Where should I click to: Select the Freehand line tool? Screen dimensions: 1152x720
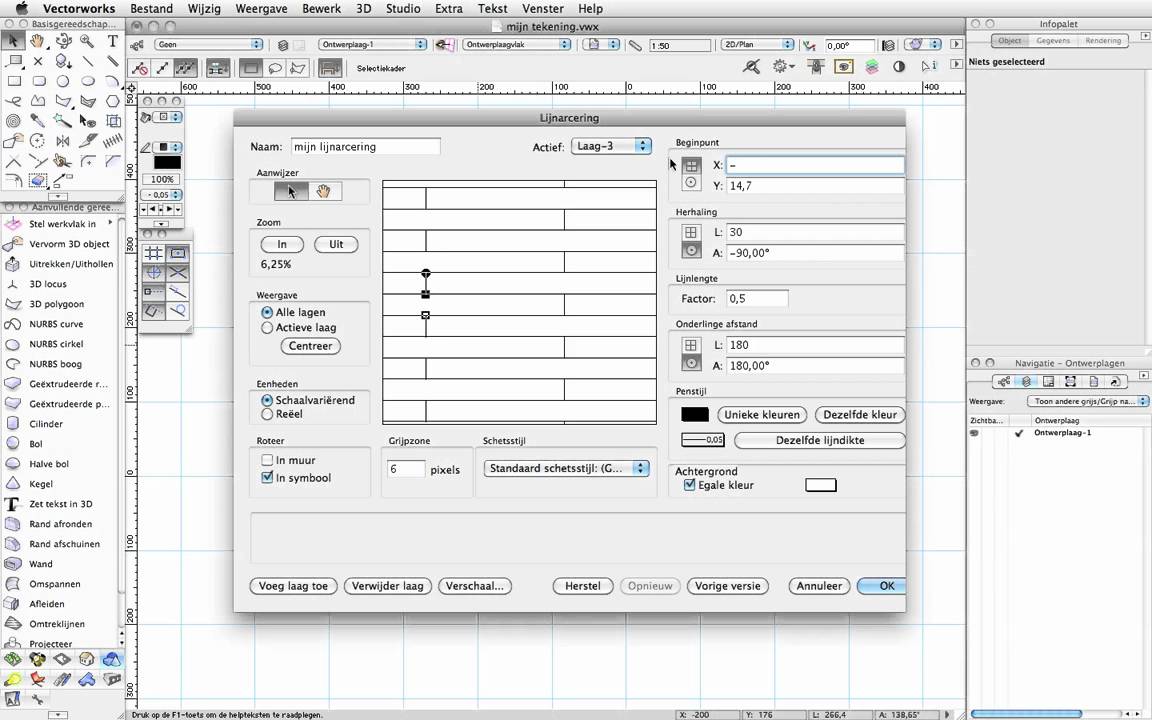point(14,101)
